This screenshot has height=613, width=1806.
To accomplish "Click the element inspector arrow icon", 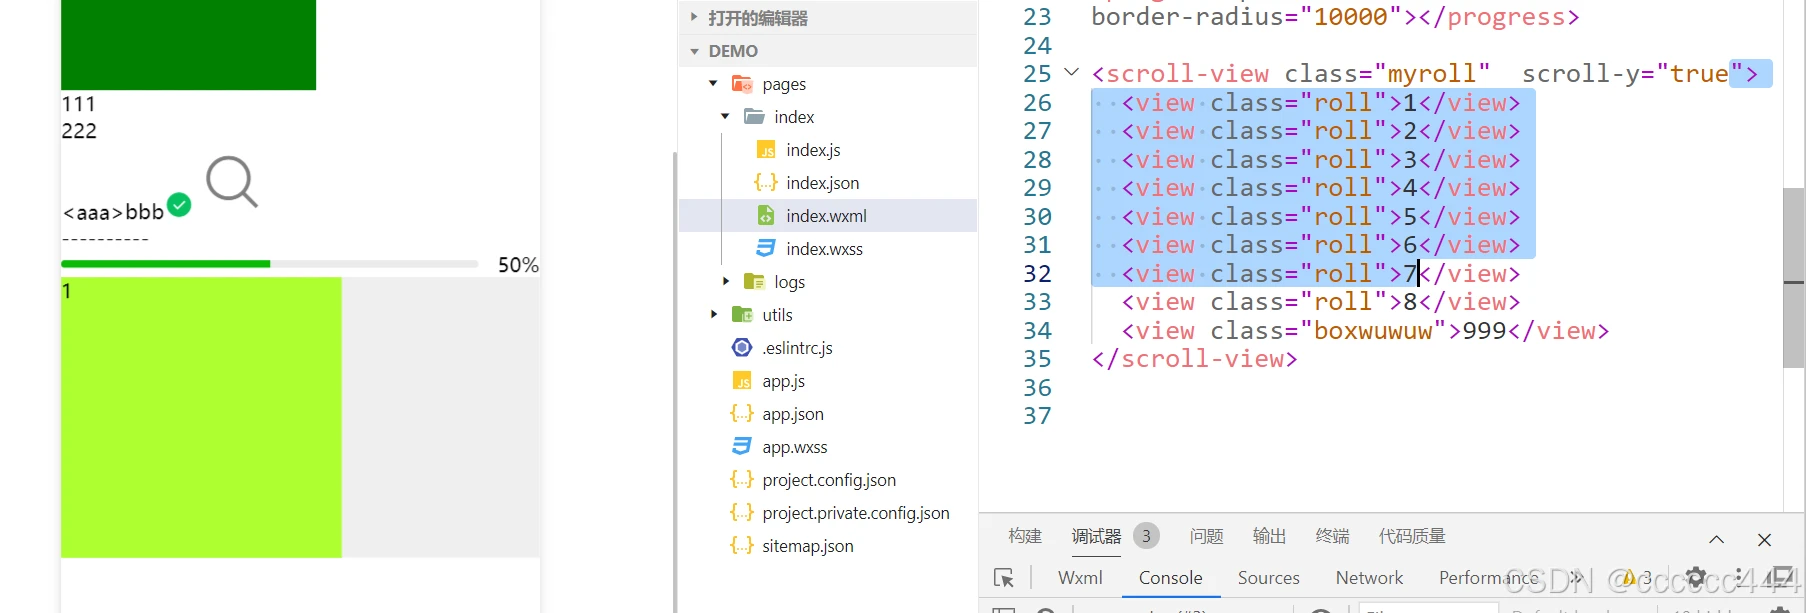I will tap(1004, 578).
